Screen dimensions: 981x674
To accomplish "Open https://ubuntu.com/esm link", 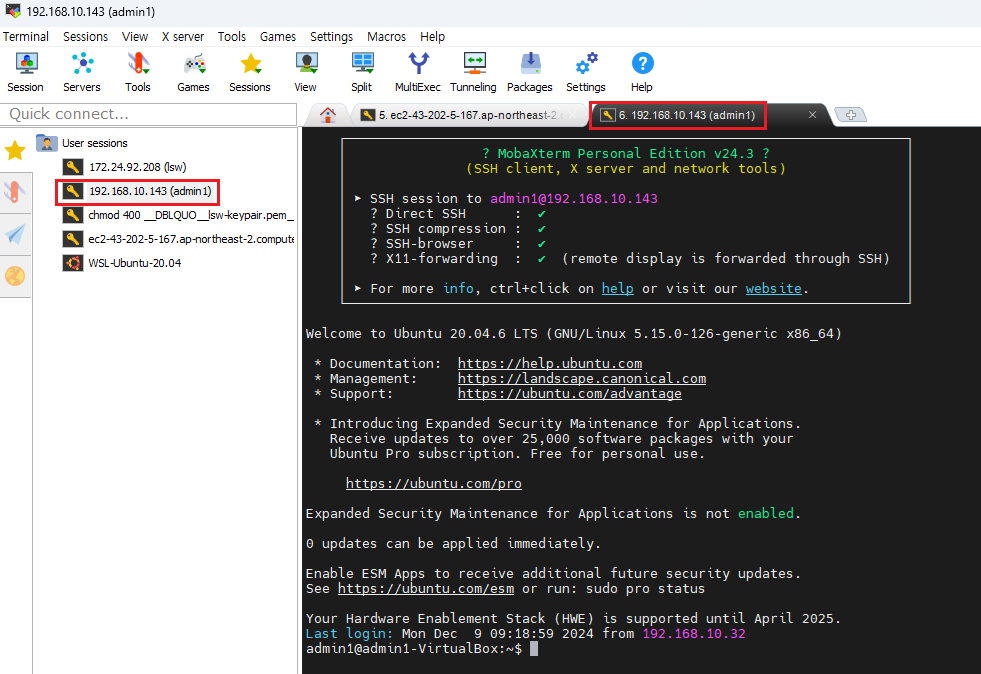I will (426, 589).
